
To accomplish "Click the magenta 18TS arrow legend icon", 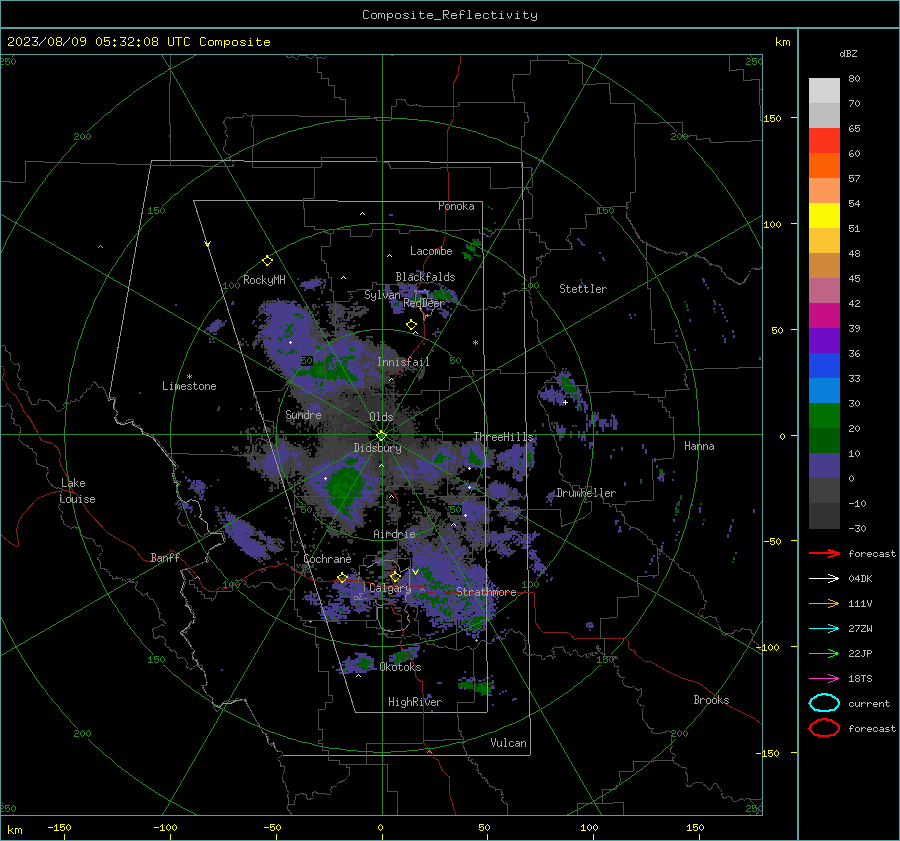I will [x=824, y=678].
